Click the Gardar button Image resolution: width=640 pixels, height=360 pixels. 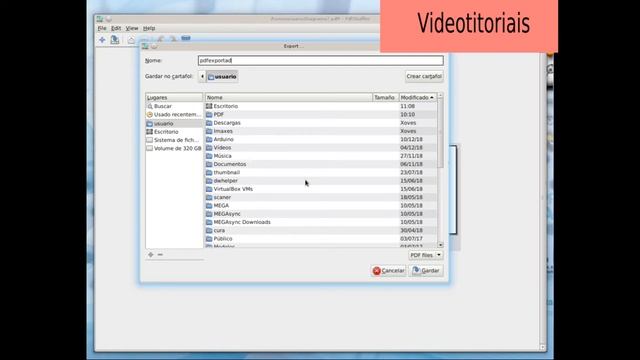[x=426, y=271]
